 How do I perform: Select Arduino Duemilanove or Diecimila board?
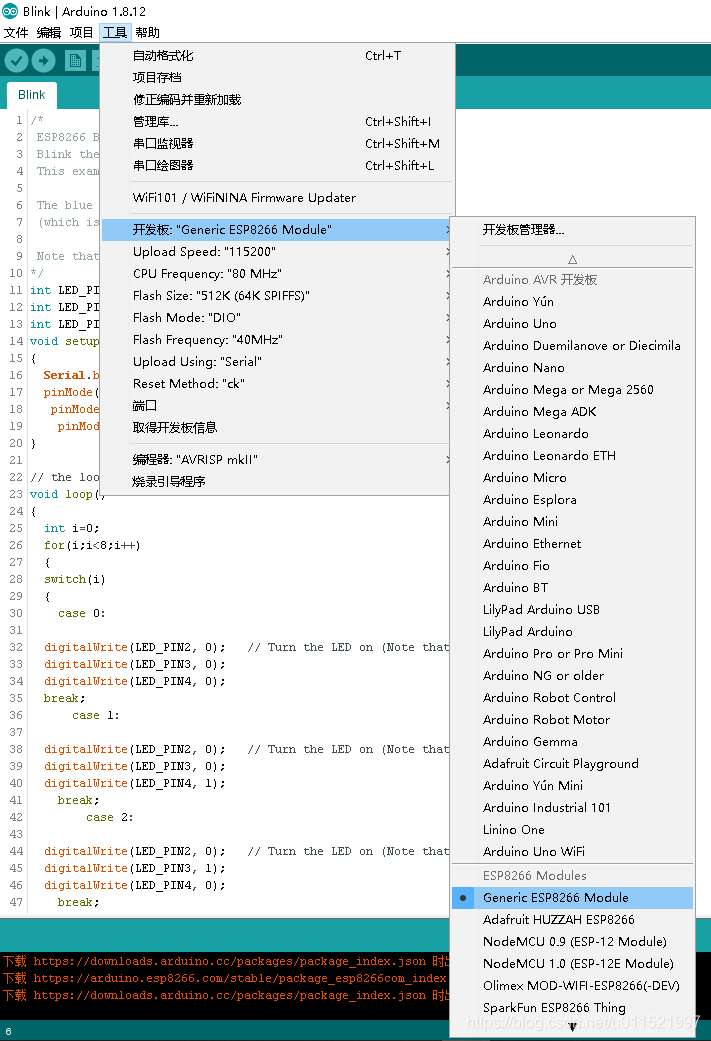pyautogui.click(x=572, y=345)
